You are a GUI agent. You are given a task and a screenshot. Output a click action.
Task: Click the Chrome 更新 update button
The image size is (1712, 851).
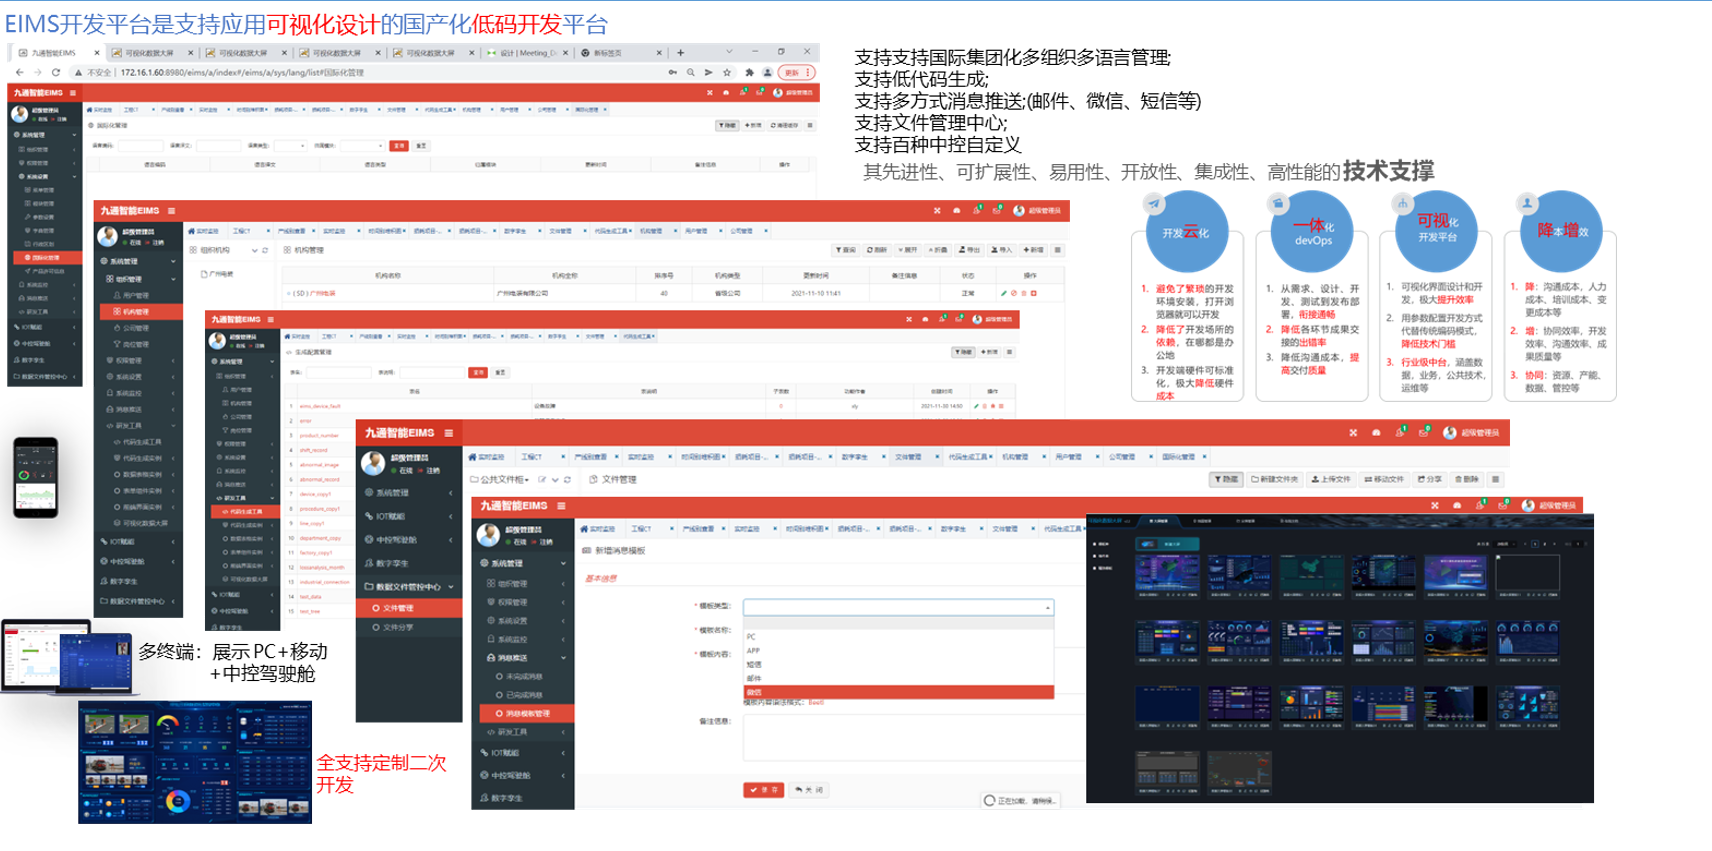[796, 72]
